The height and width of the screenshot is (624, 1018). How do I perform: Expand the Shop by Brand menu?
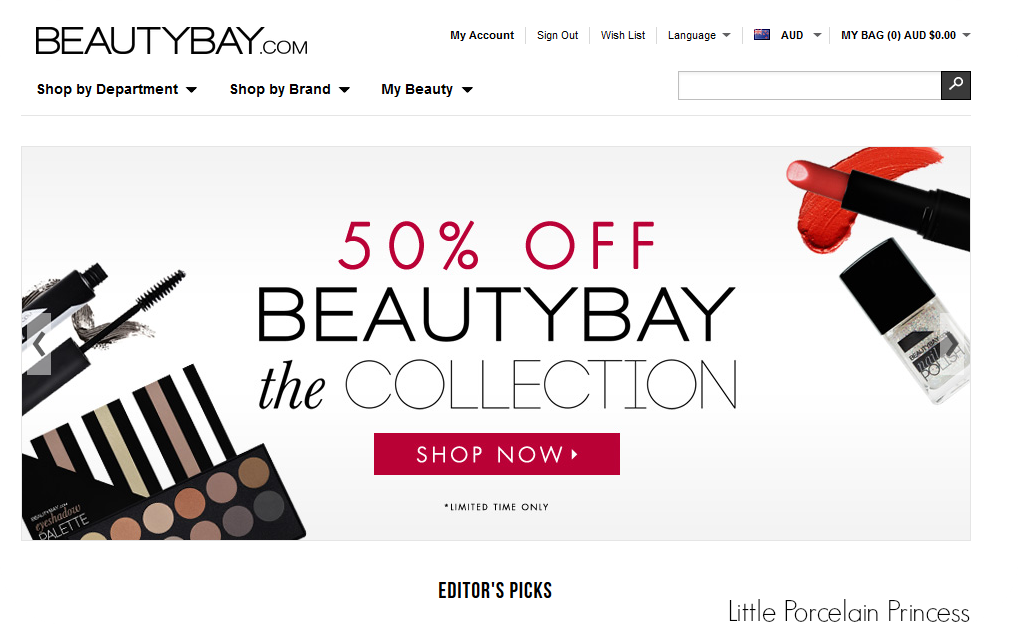coord(290,90)
